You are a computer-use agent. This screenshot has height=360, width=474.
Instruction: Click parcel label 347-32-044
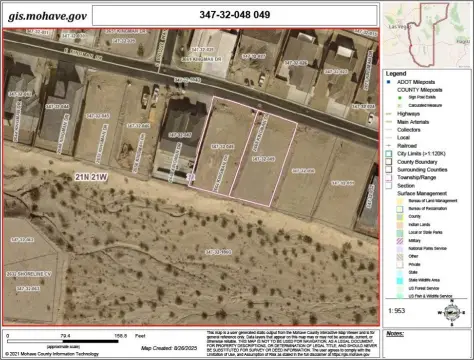[x=57, y=107]
